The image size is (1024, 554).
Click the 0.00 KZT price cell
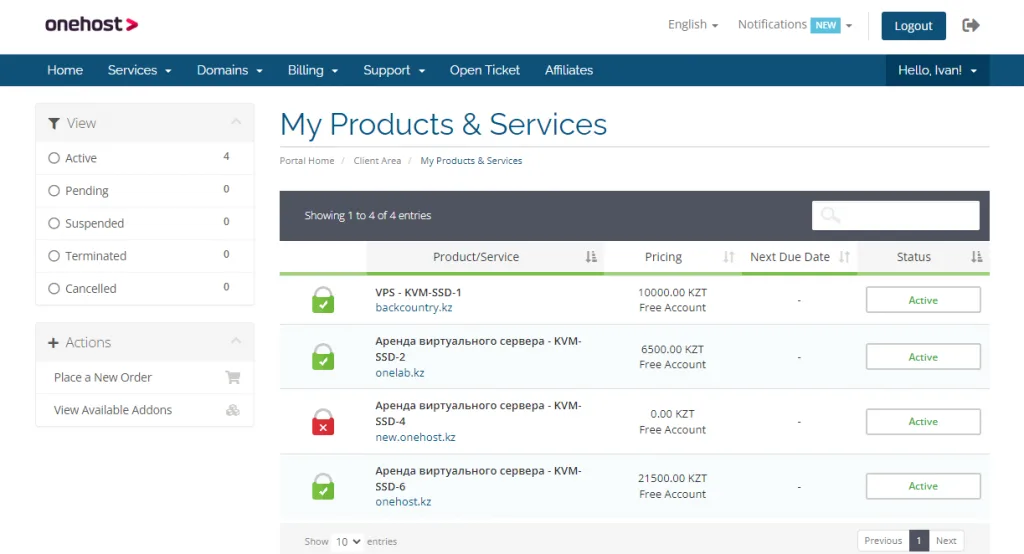click(672, 414)
